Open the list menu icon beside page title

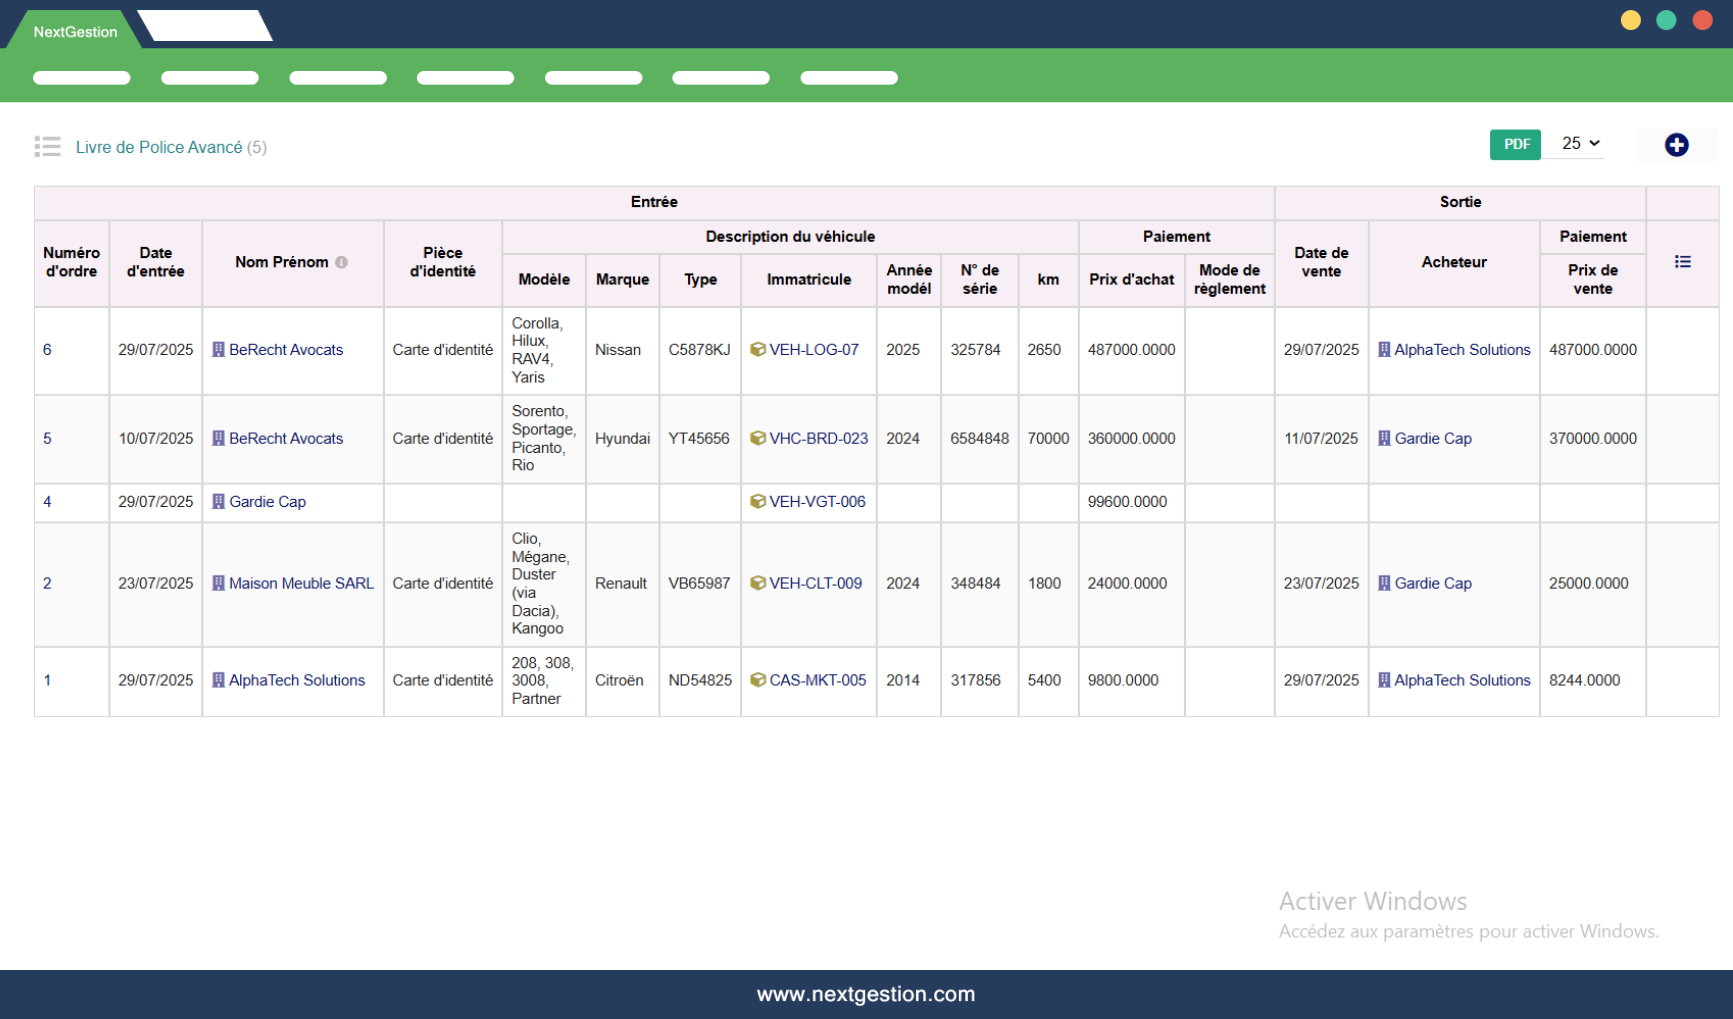[x=47, y=147]
